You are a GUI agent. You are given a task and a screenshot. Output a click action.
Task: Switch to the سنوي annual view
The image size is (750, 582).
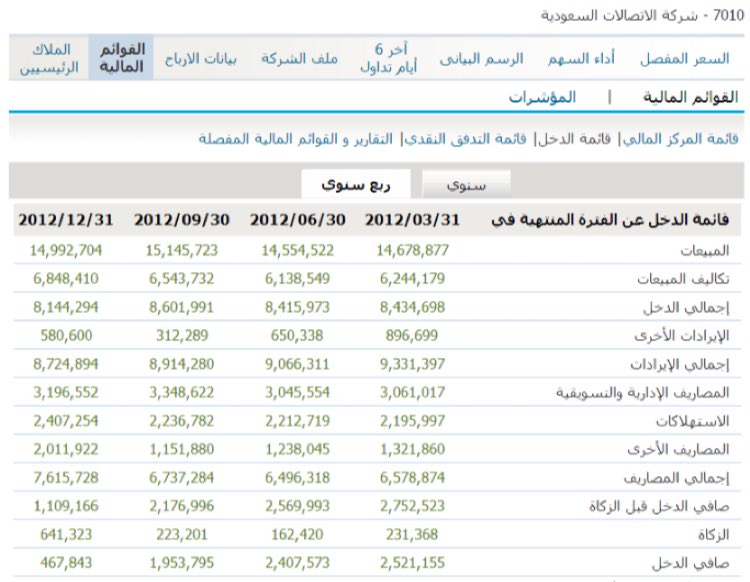click(x=466, y=185)
